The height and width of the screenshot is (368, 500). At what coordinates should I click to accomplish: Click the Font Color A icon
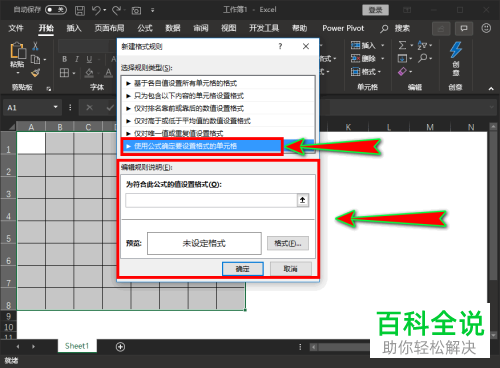(108, 73)
